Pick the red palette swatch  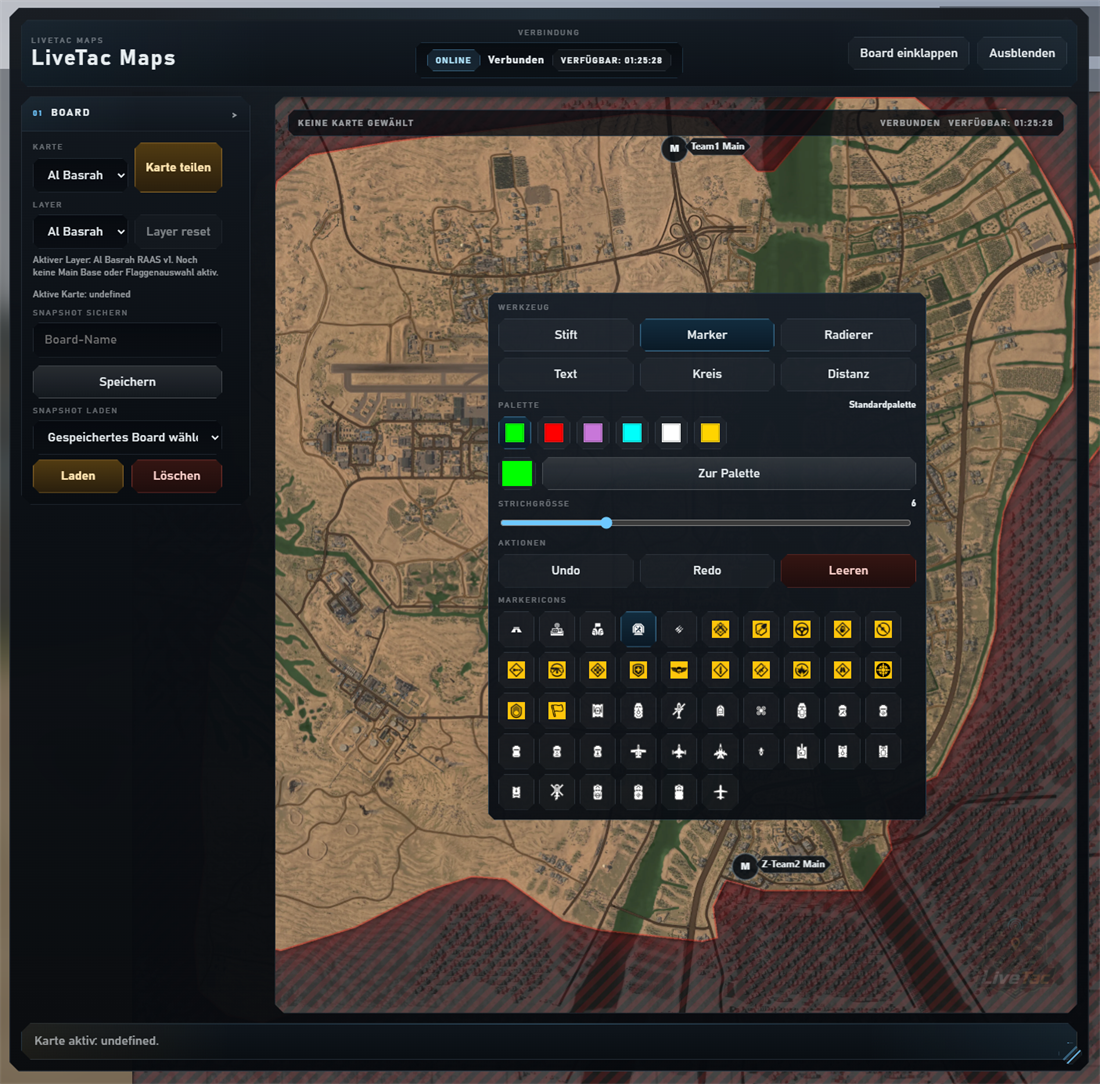(x=554, y=433)
